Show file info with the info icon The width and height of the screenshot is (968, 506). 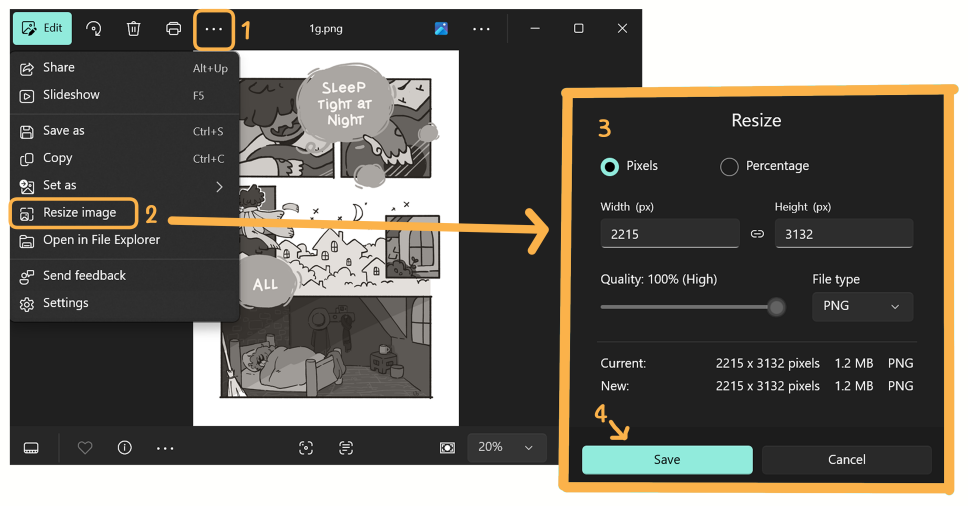pos(125,447)
